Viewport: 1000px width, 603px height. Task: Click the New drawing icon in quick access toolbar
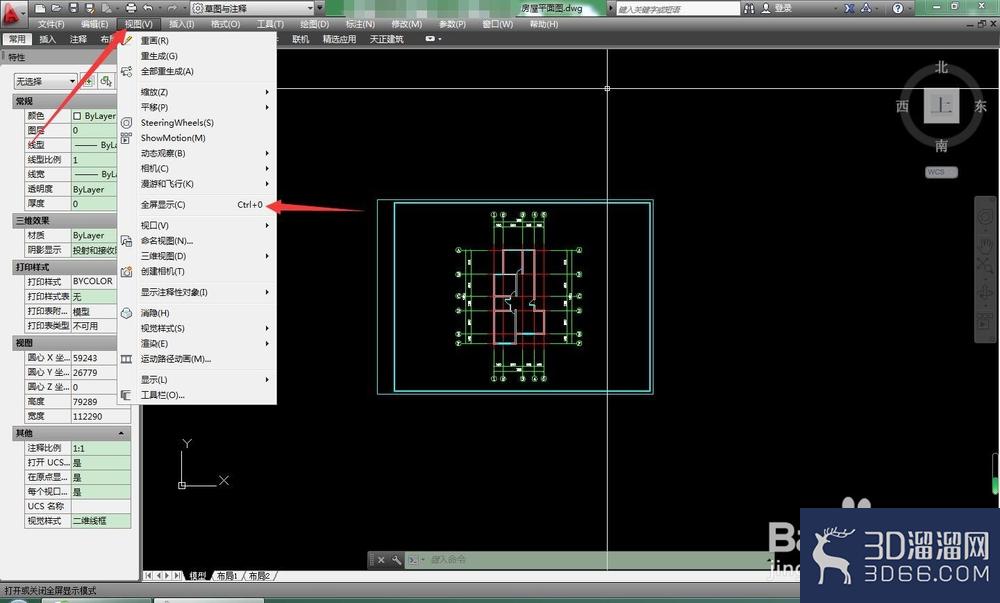[40, 8]
